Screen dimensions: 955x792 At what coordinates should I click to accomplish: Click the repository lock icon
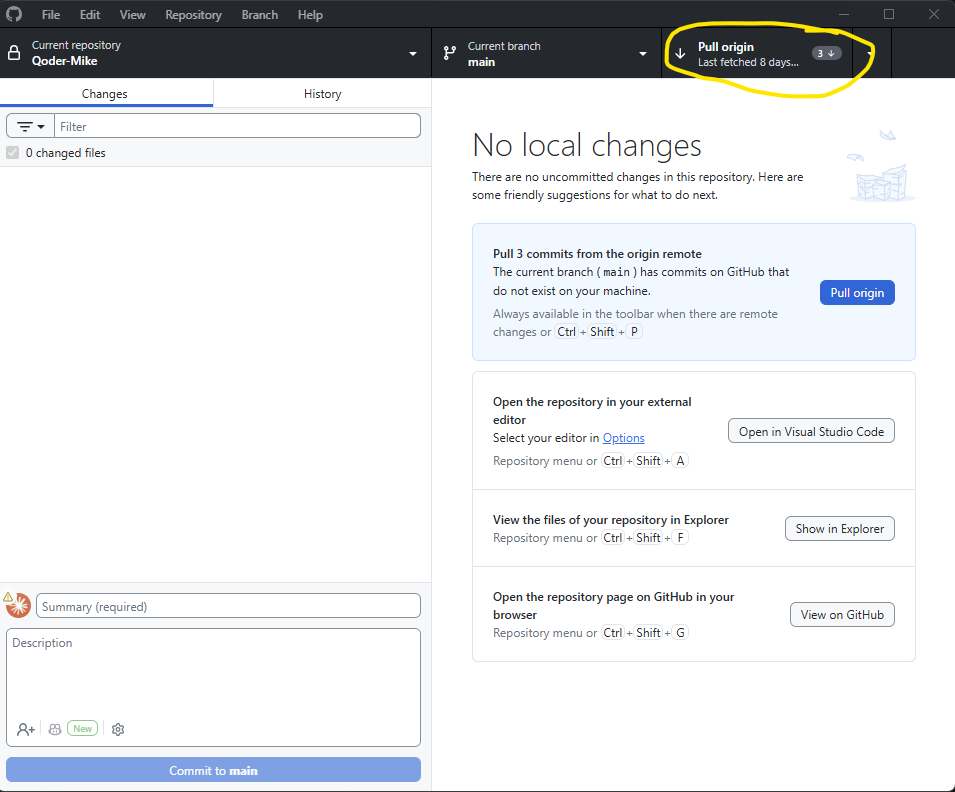[14, 54]
